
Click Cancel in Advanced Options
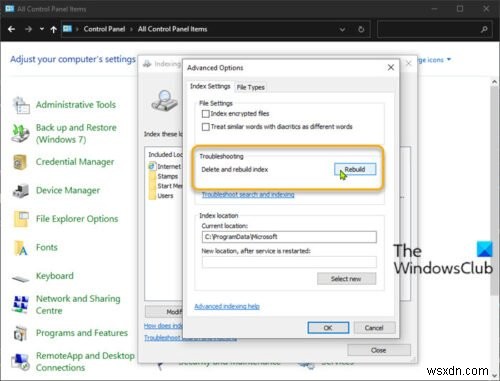point(374,328)
